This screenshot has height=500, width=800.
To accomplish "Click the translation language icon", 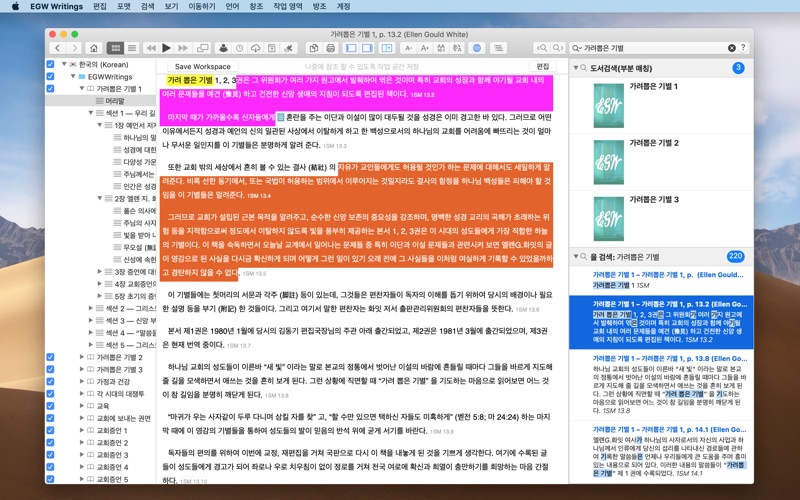I will pyautogui.click(x=457, y=48).
